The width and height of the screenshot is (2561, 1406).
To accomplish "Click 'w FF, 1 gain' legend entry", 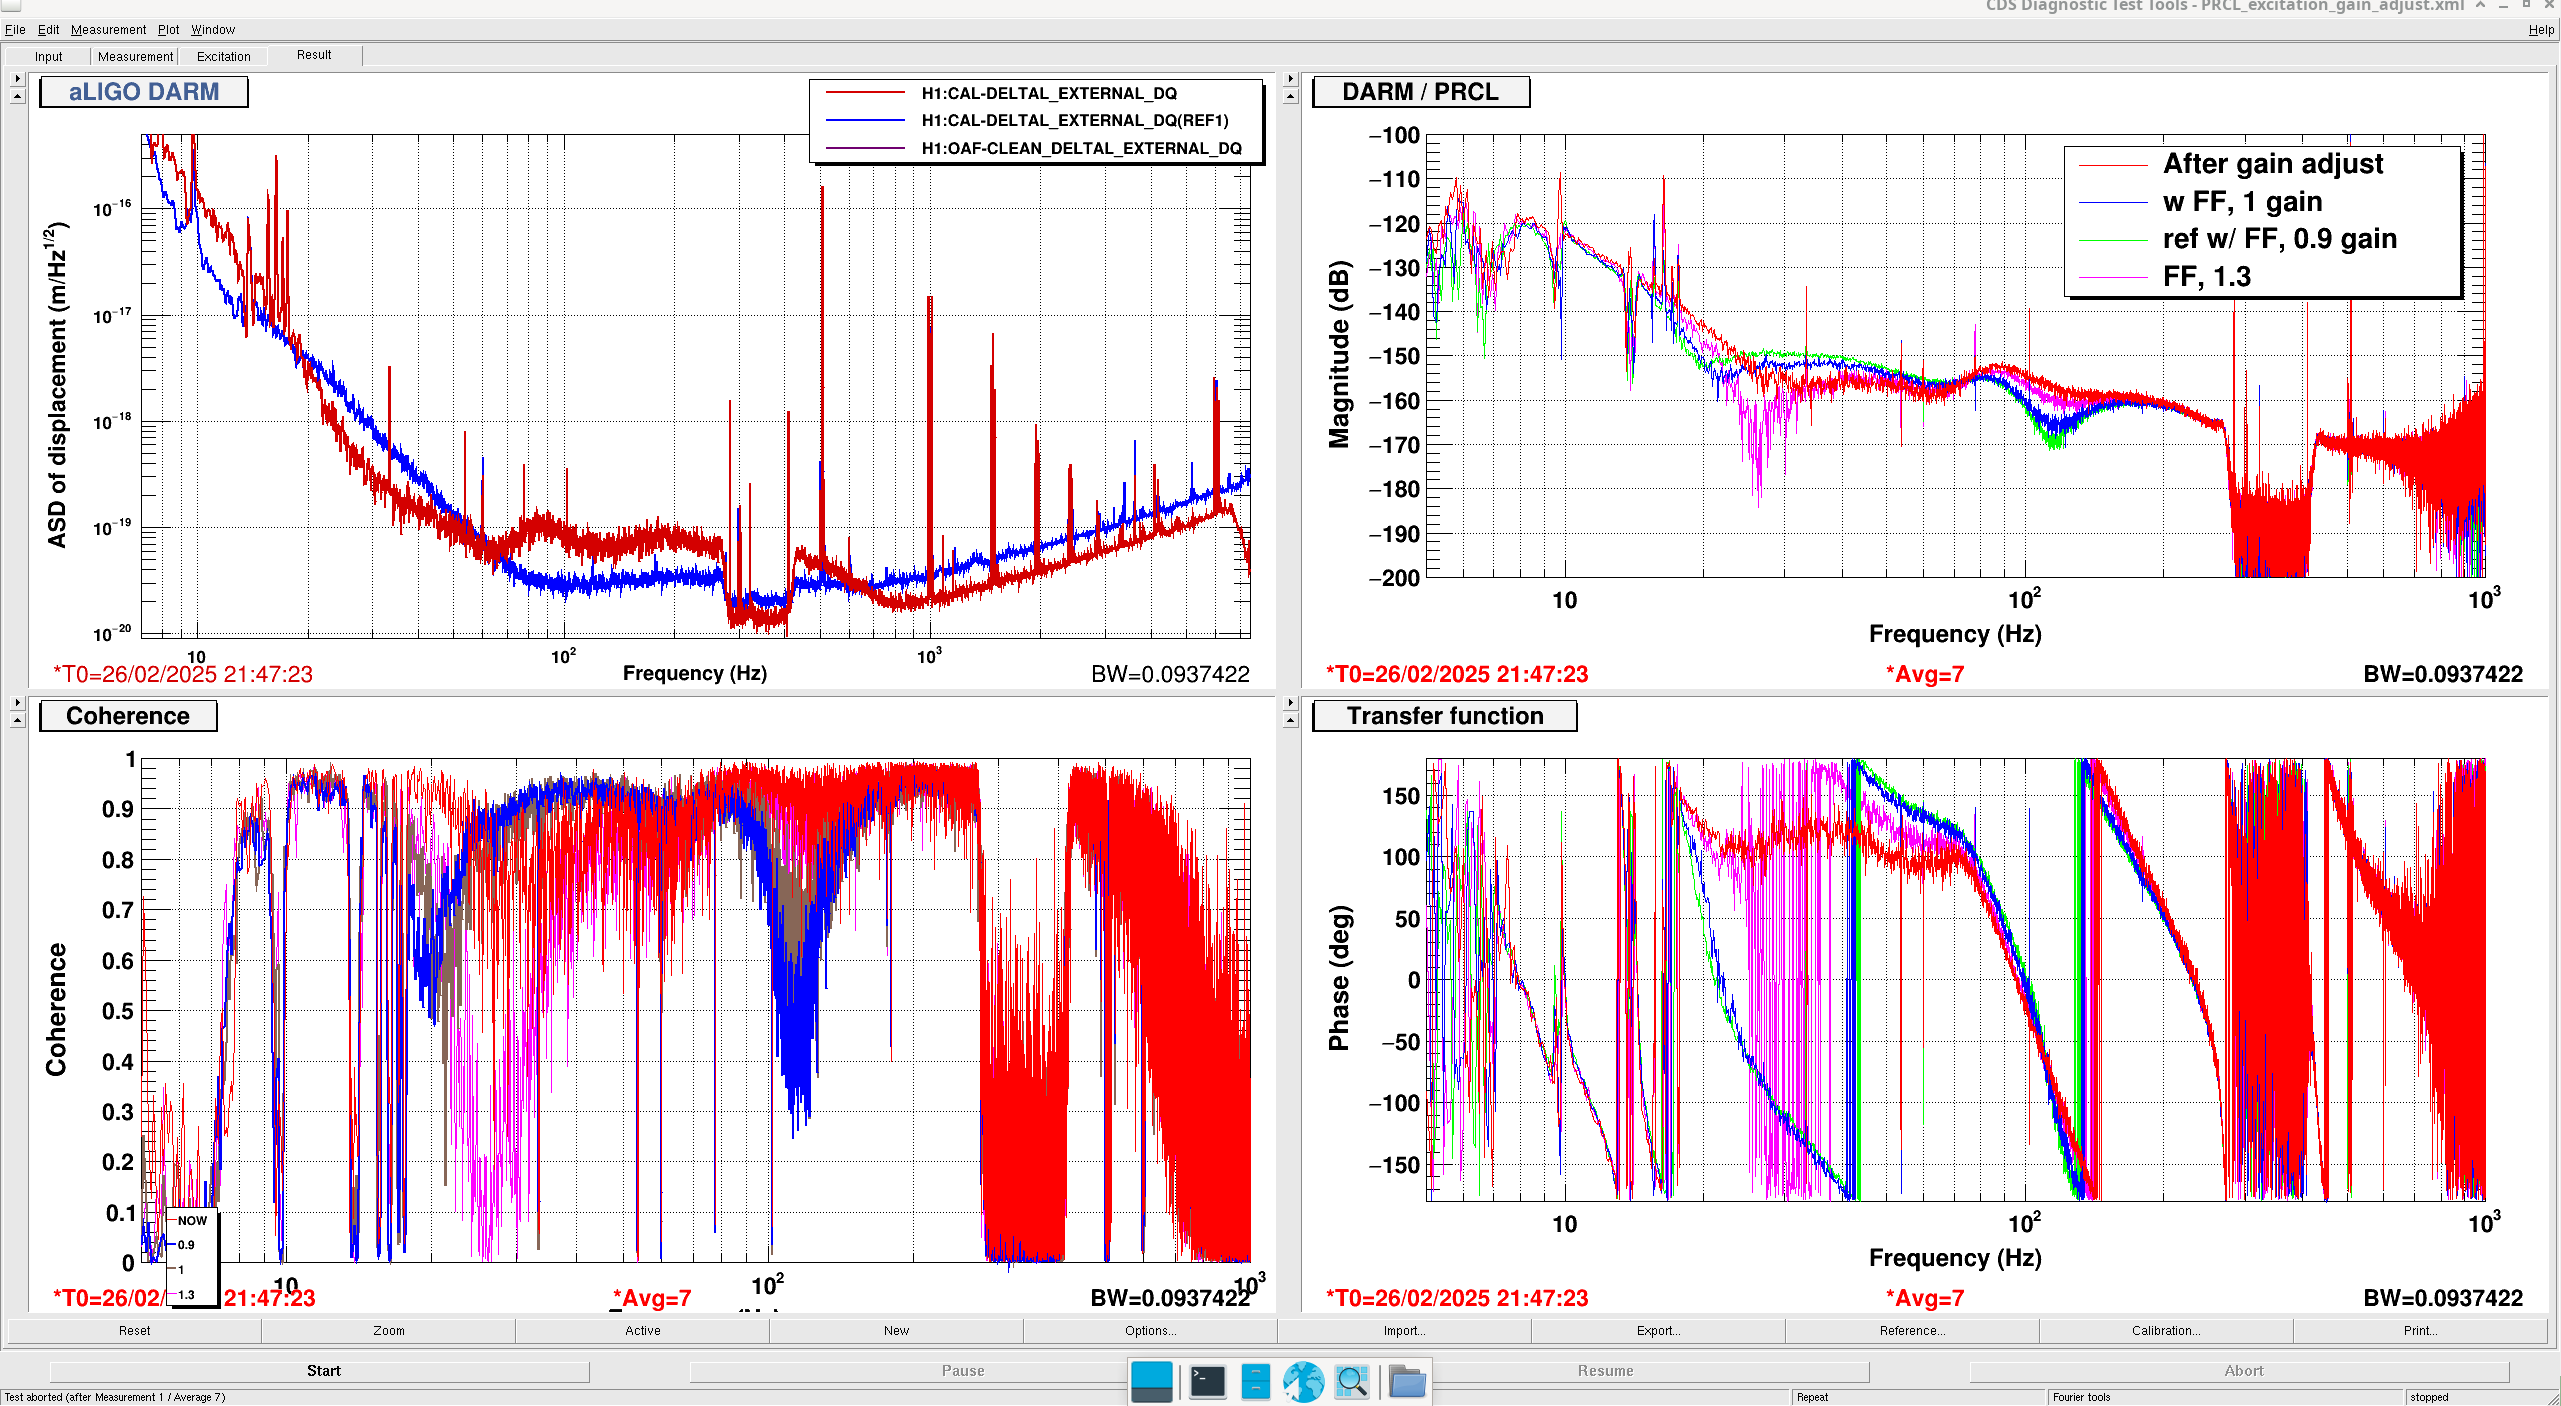I will tap(2242, 202).
